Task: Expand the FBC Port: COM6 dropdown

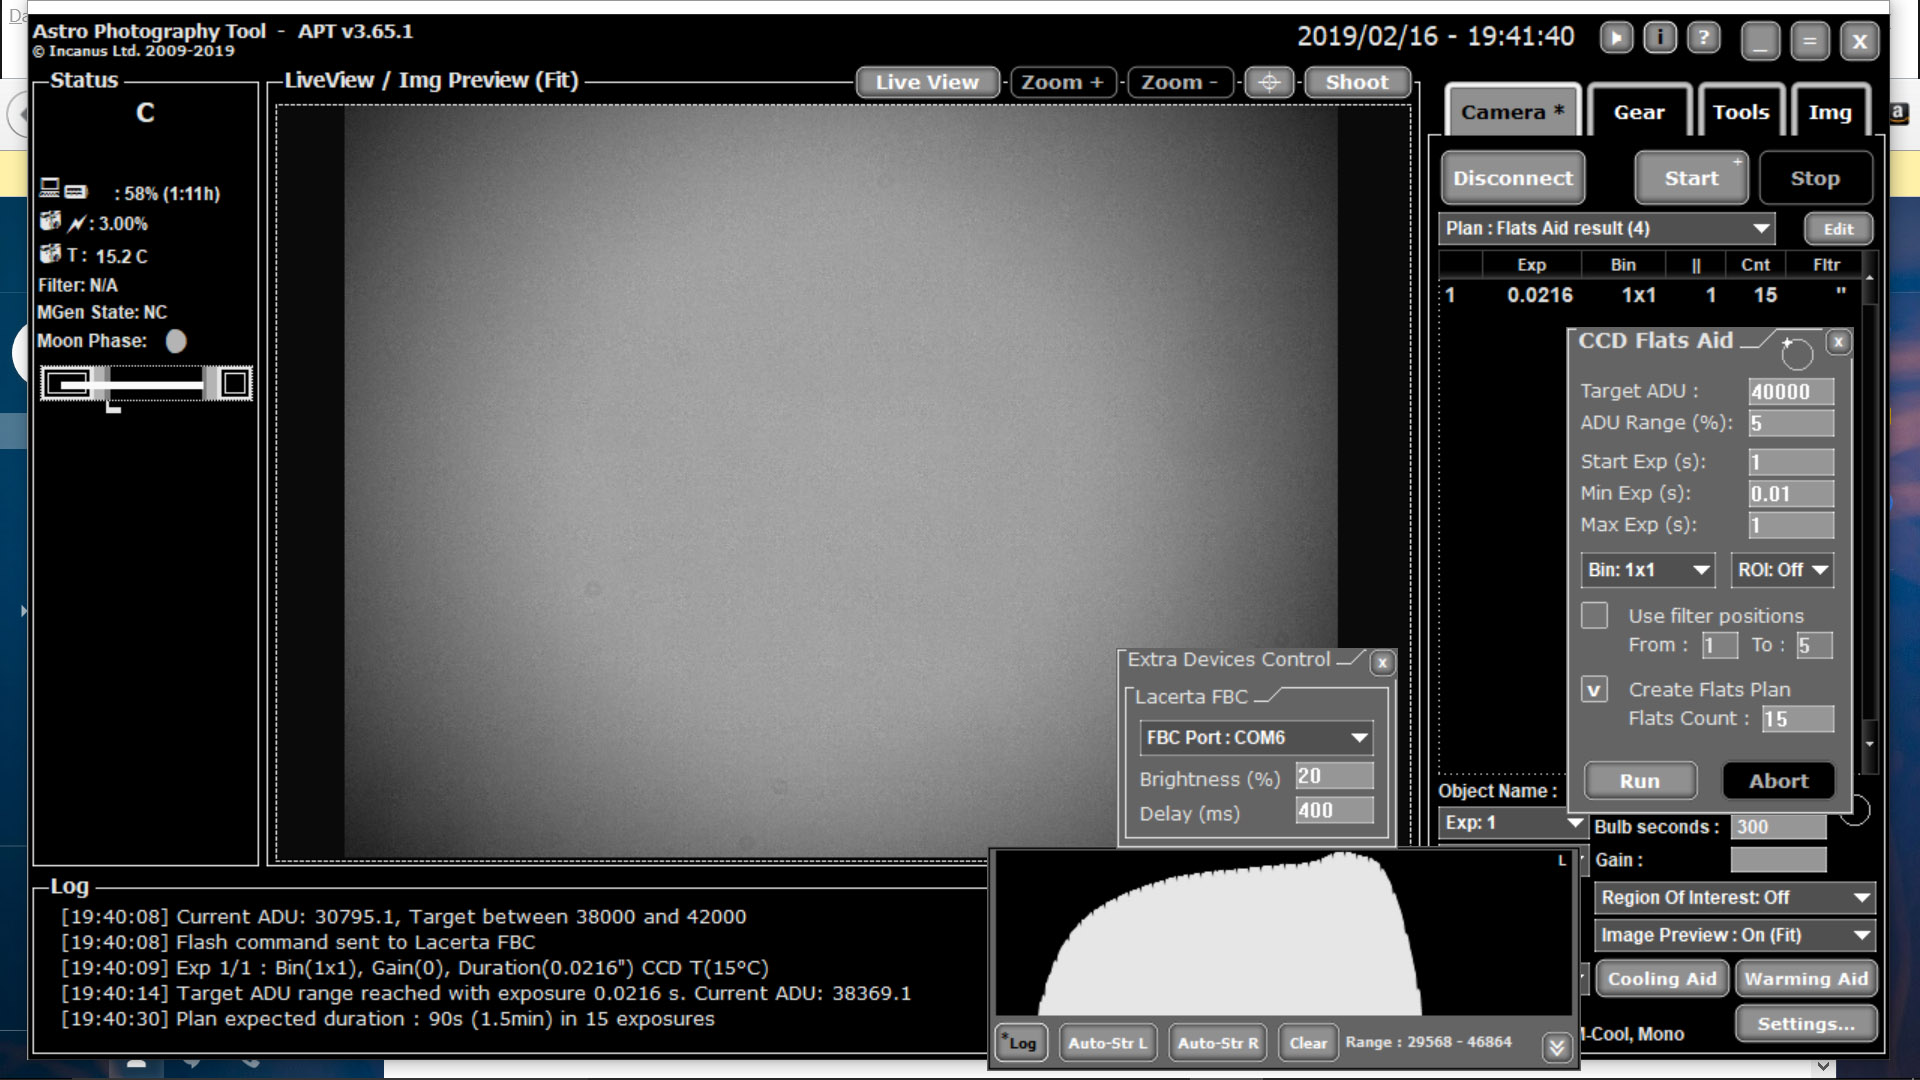Action: (1256, 738)
